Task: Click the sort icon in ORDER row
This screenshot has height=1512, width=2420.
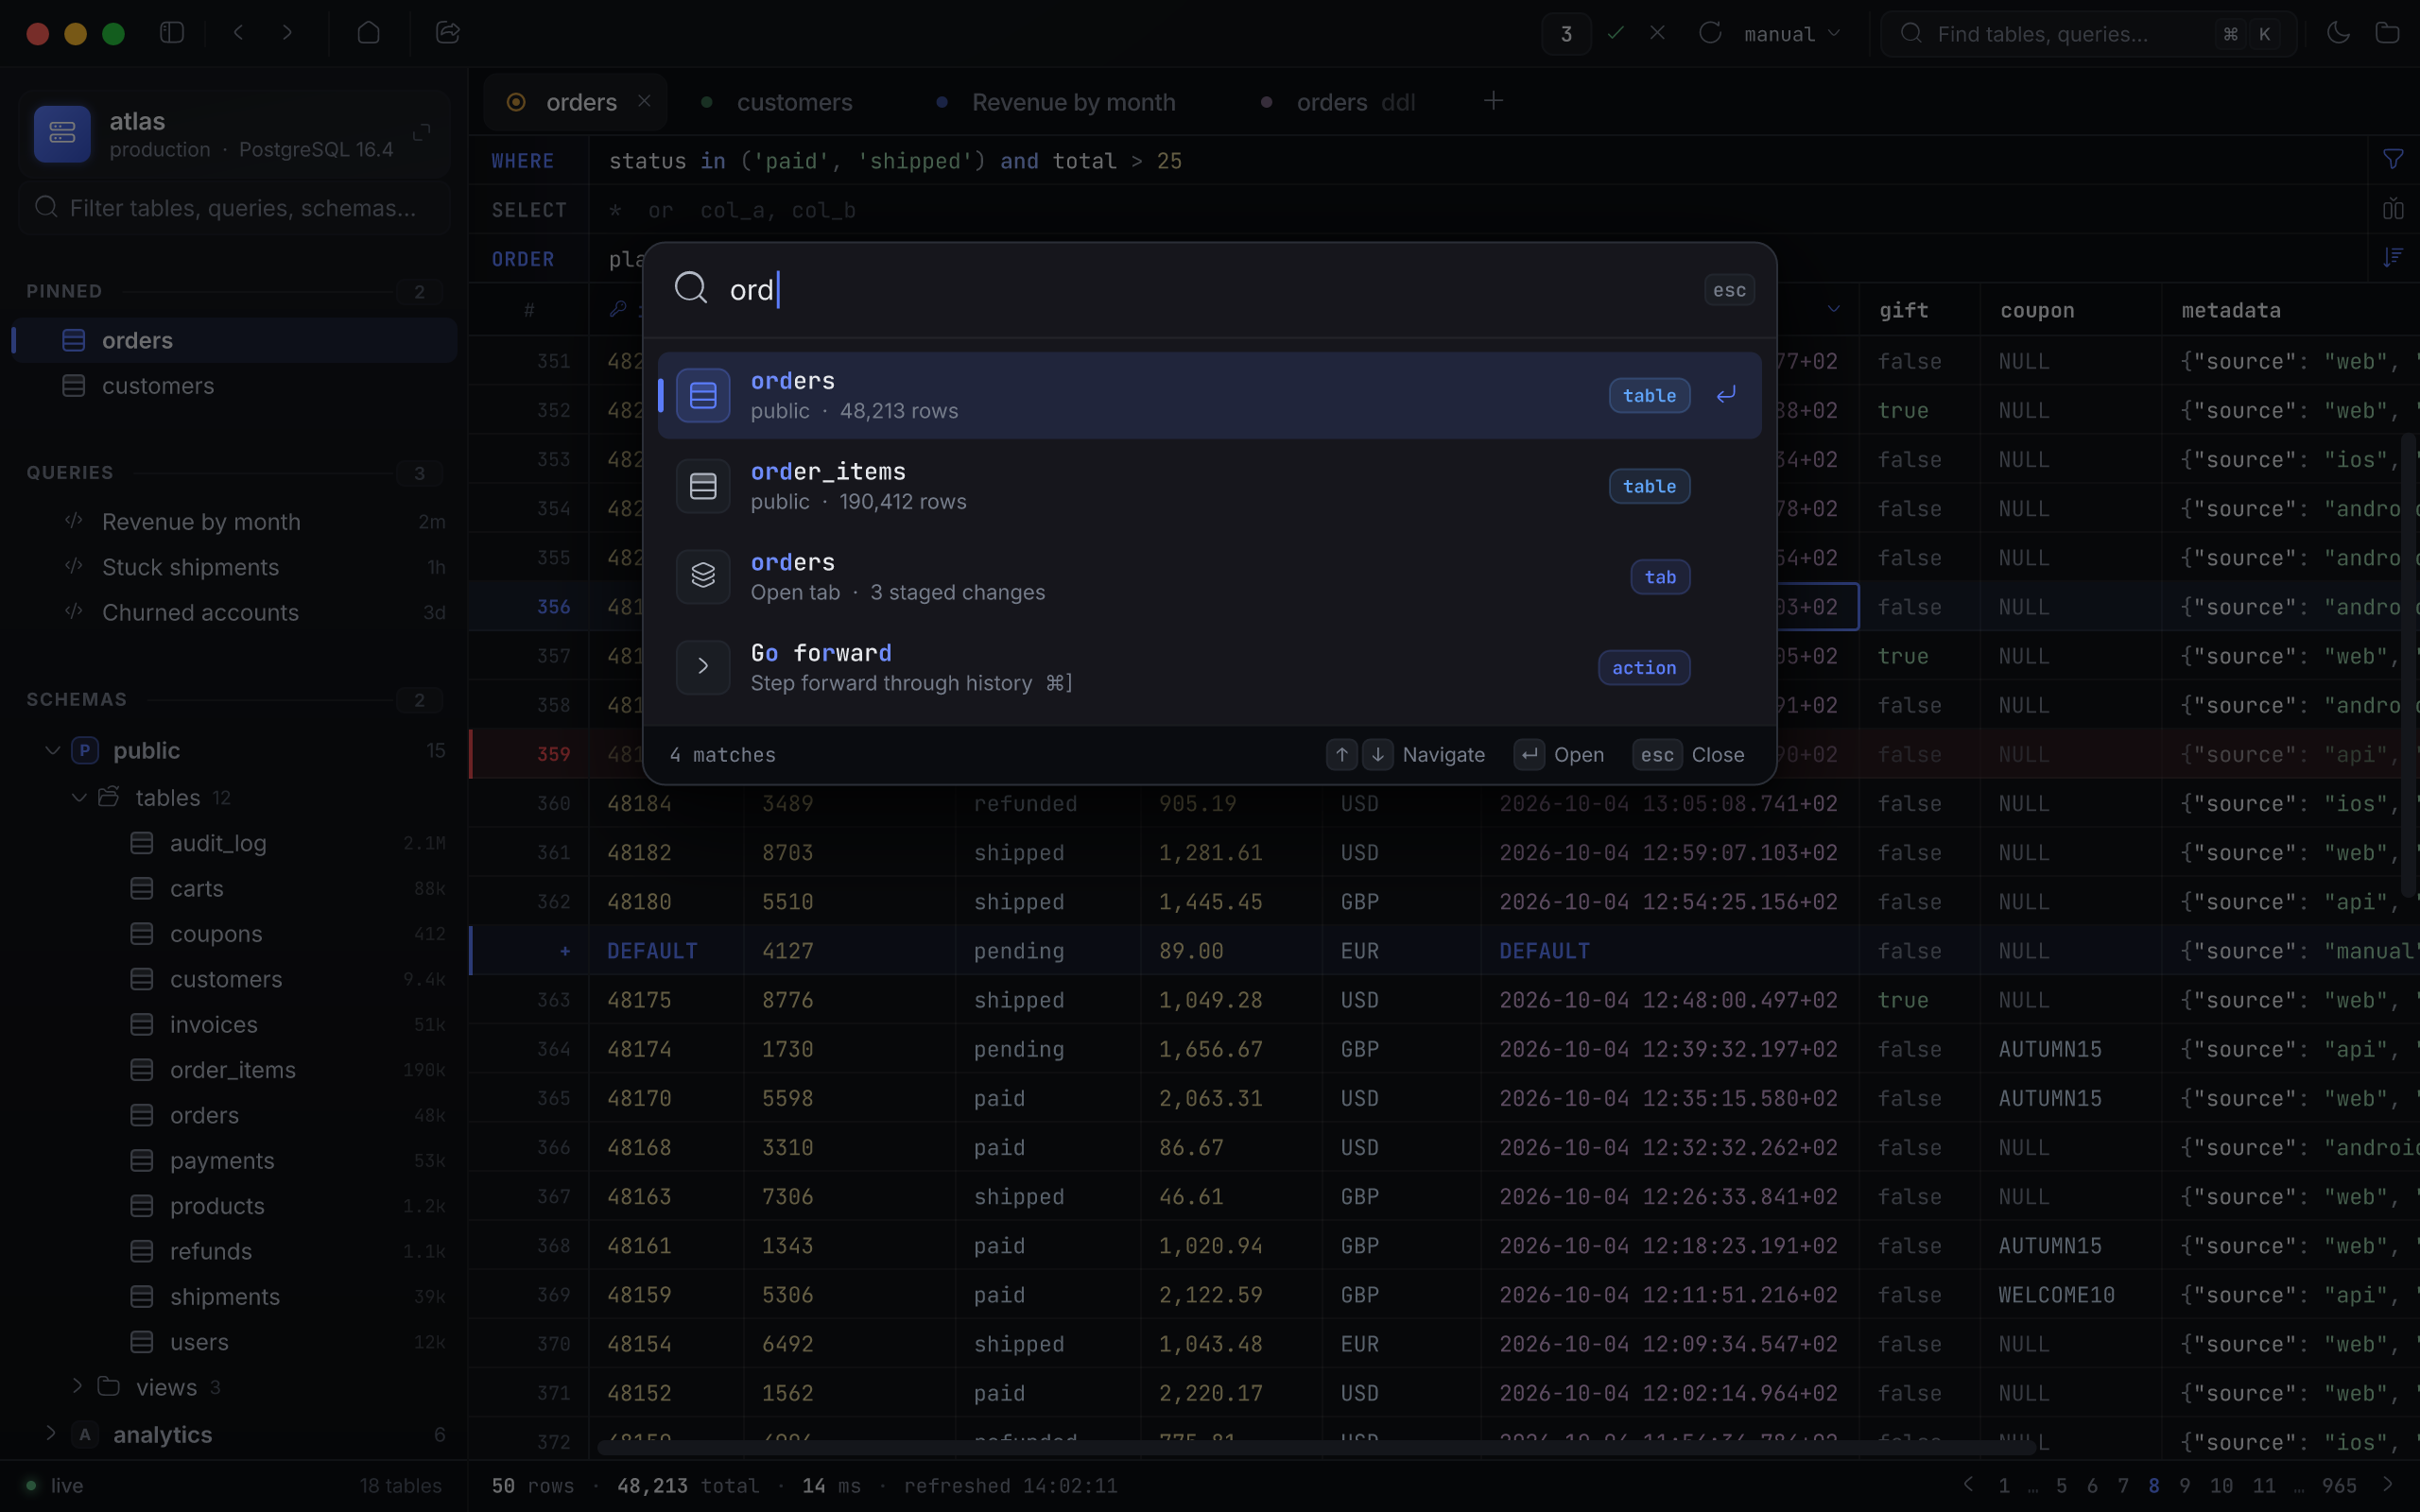Action: click(2393, 258)
